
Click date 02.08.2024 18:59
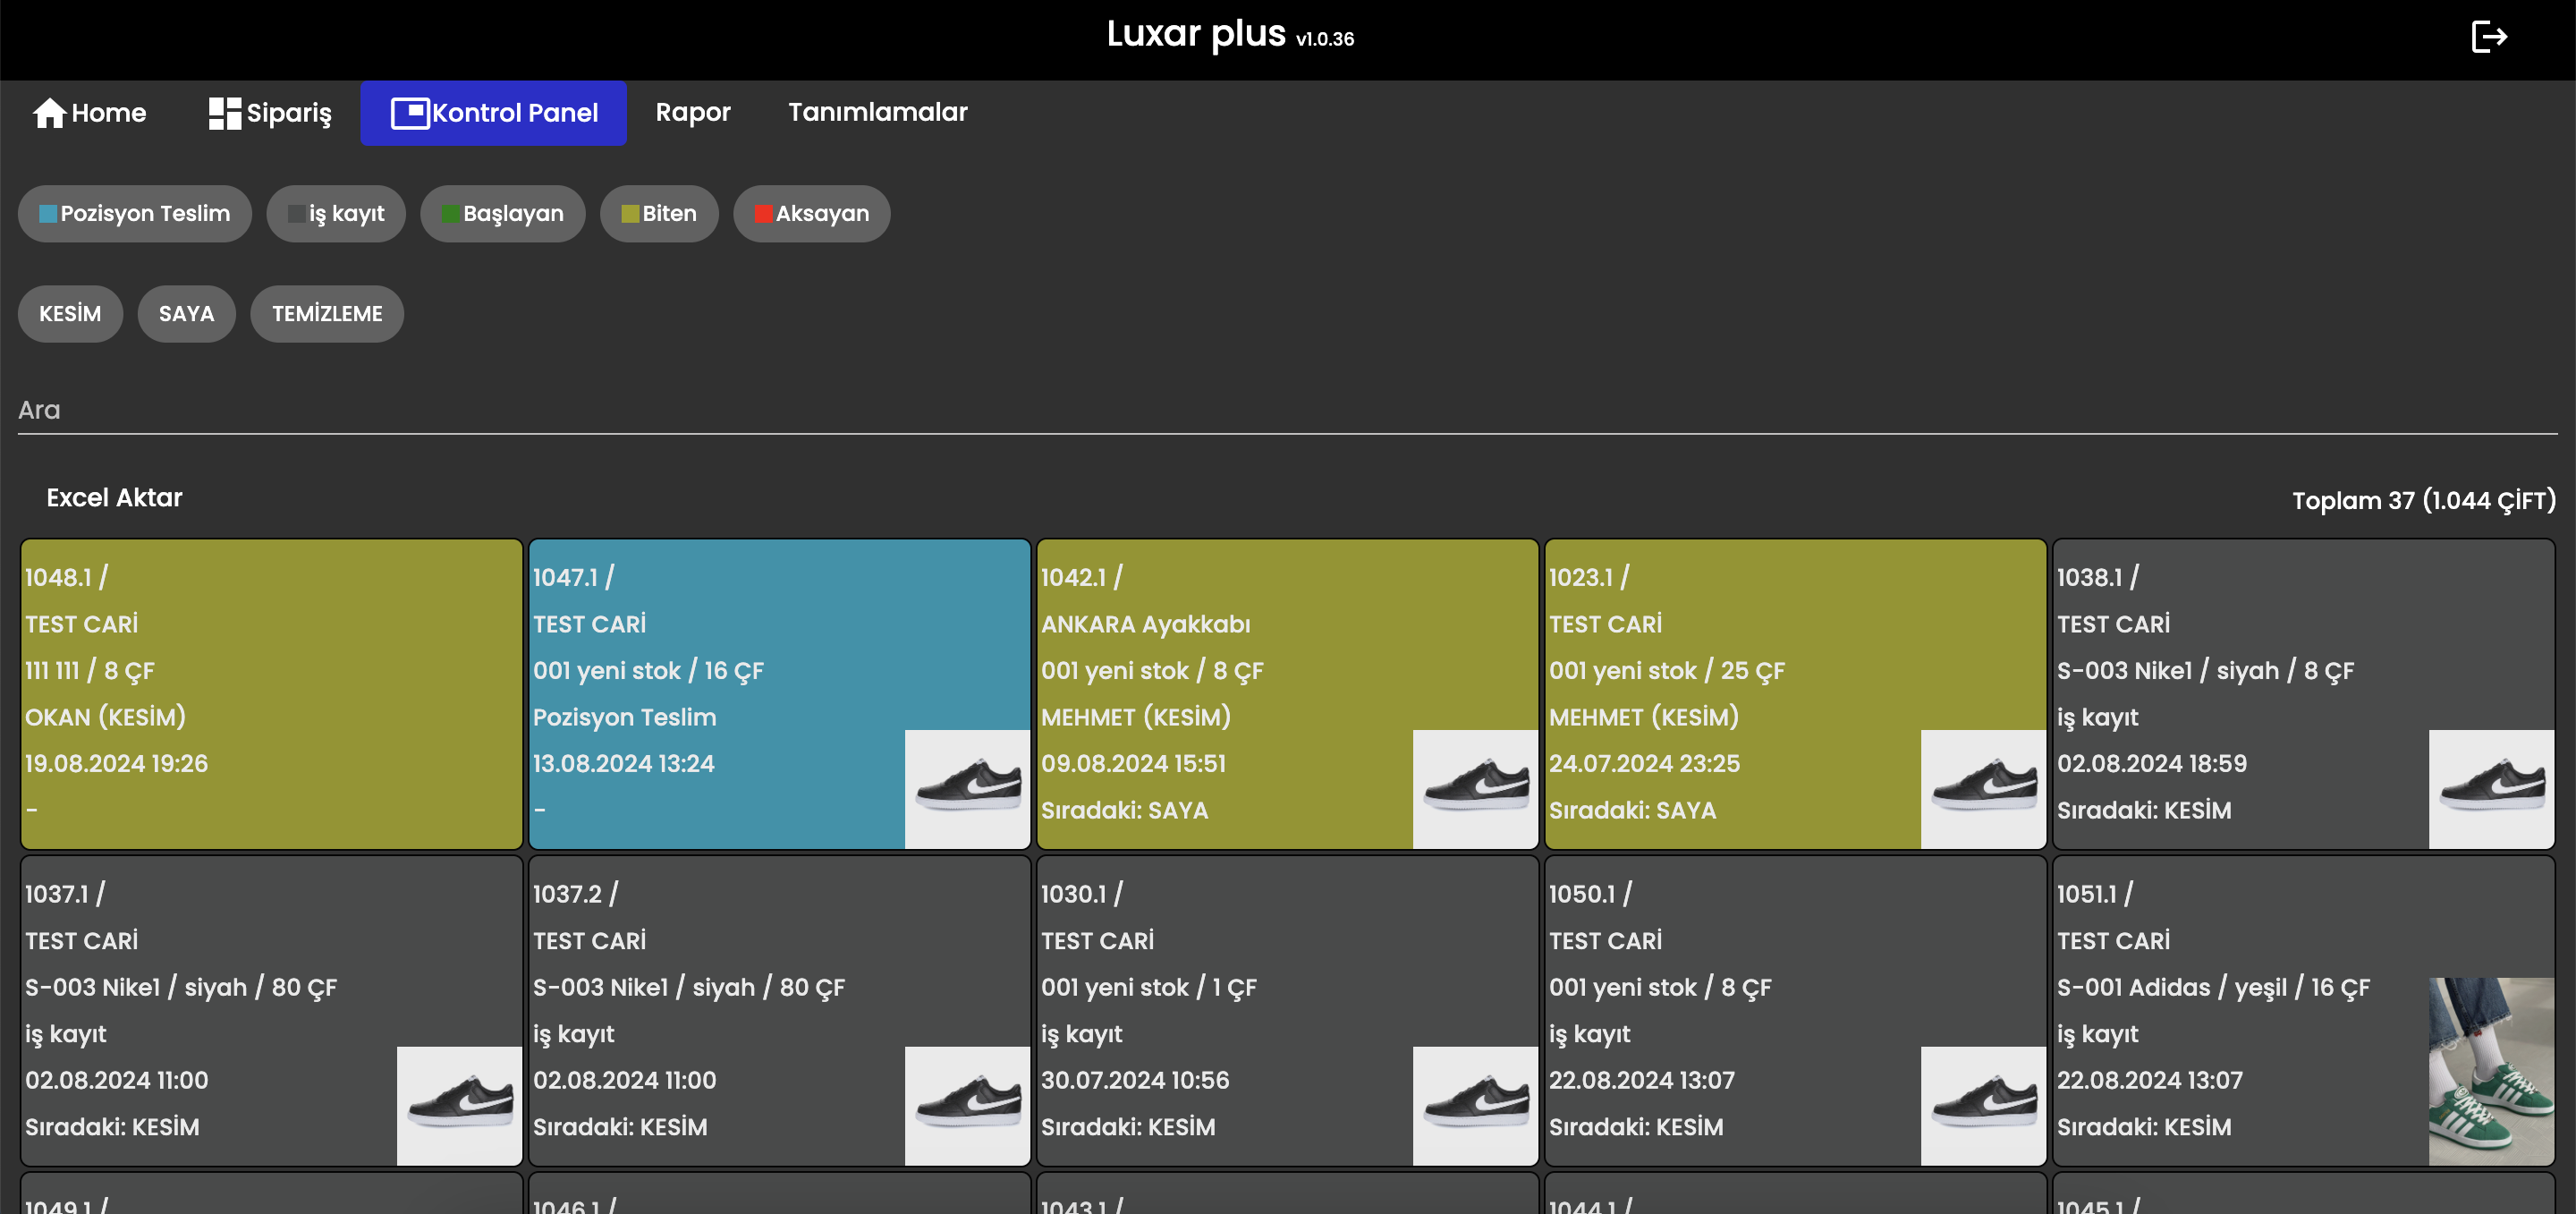pyautogui.click(x=2152, y=764)
